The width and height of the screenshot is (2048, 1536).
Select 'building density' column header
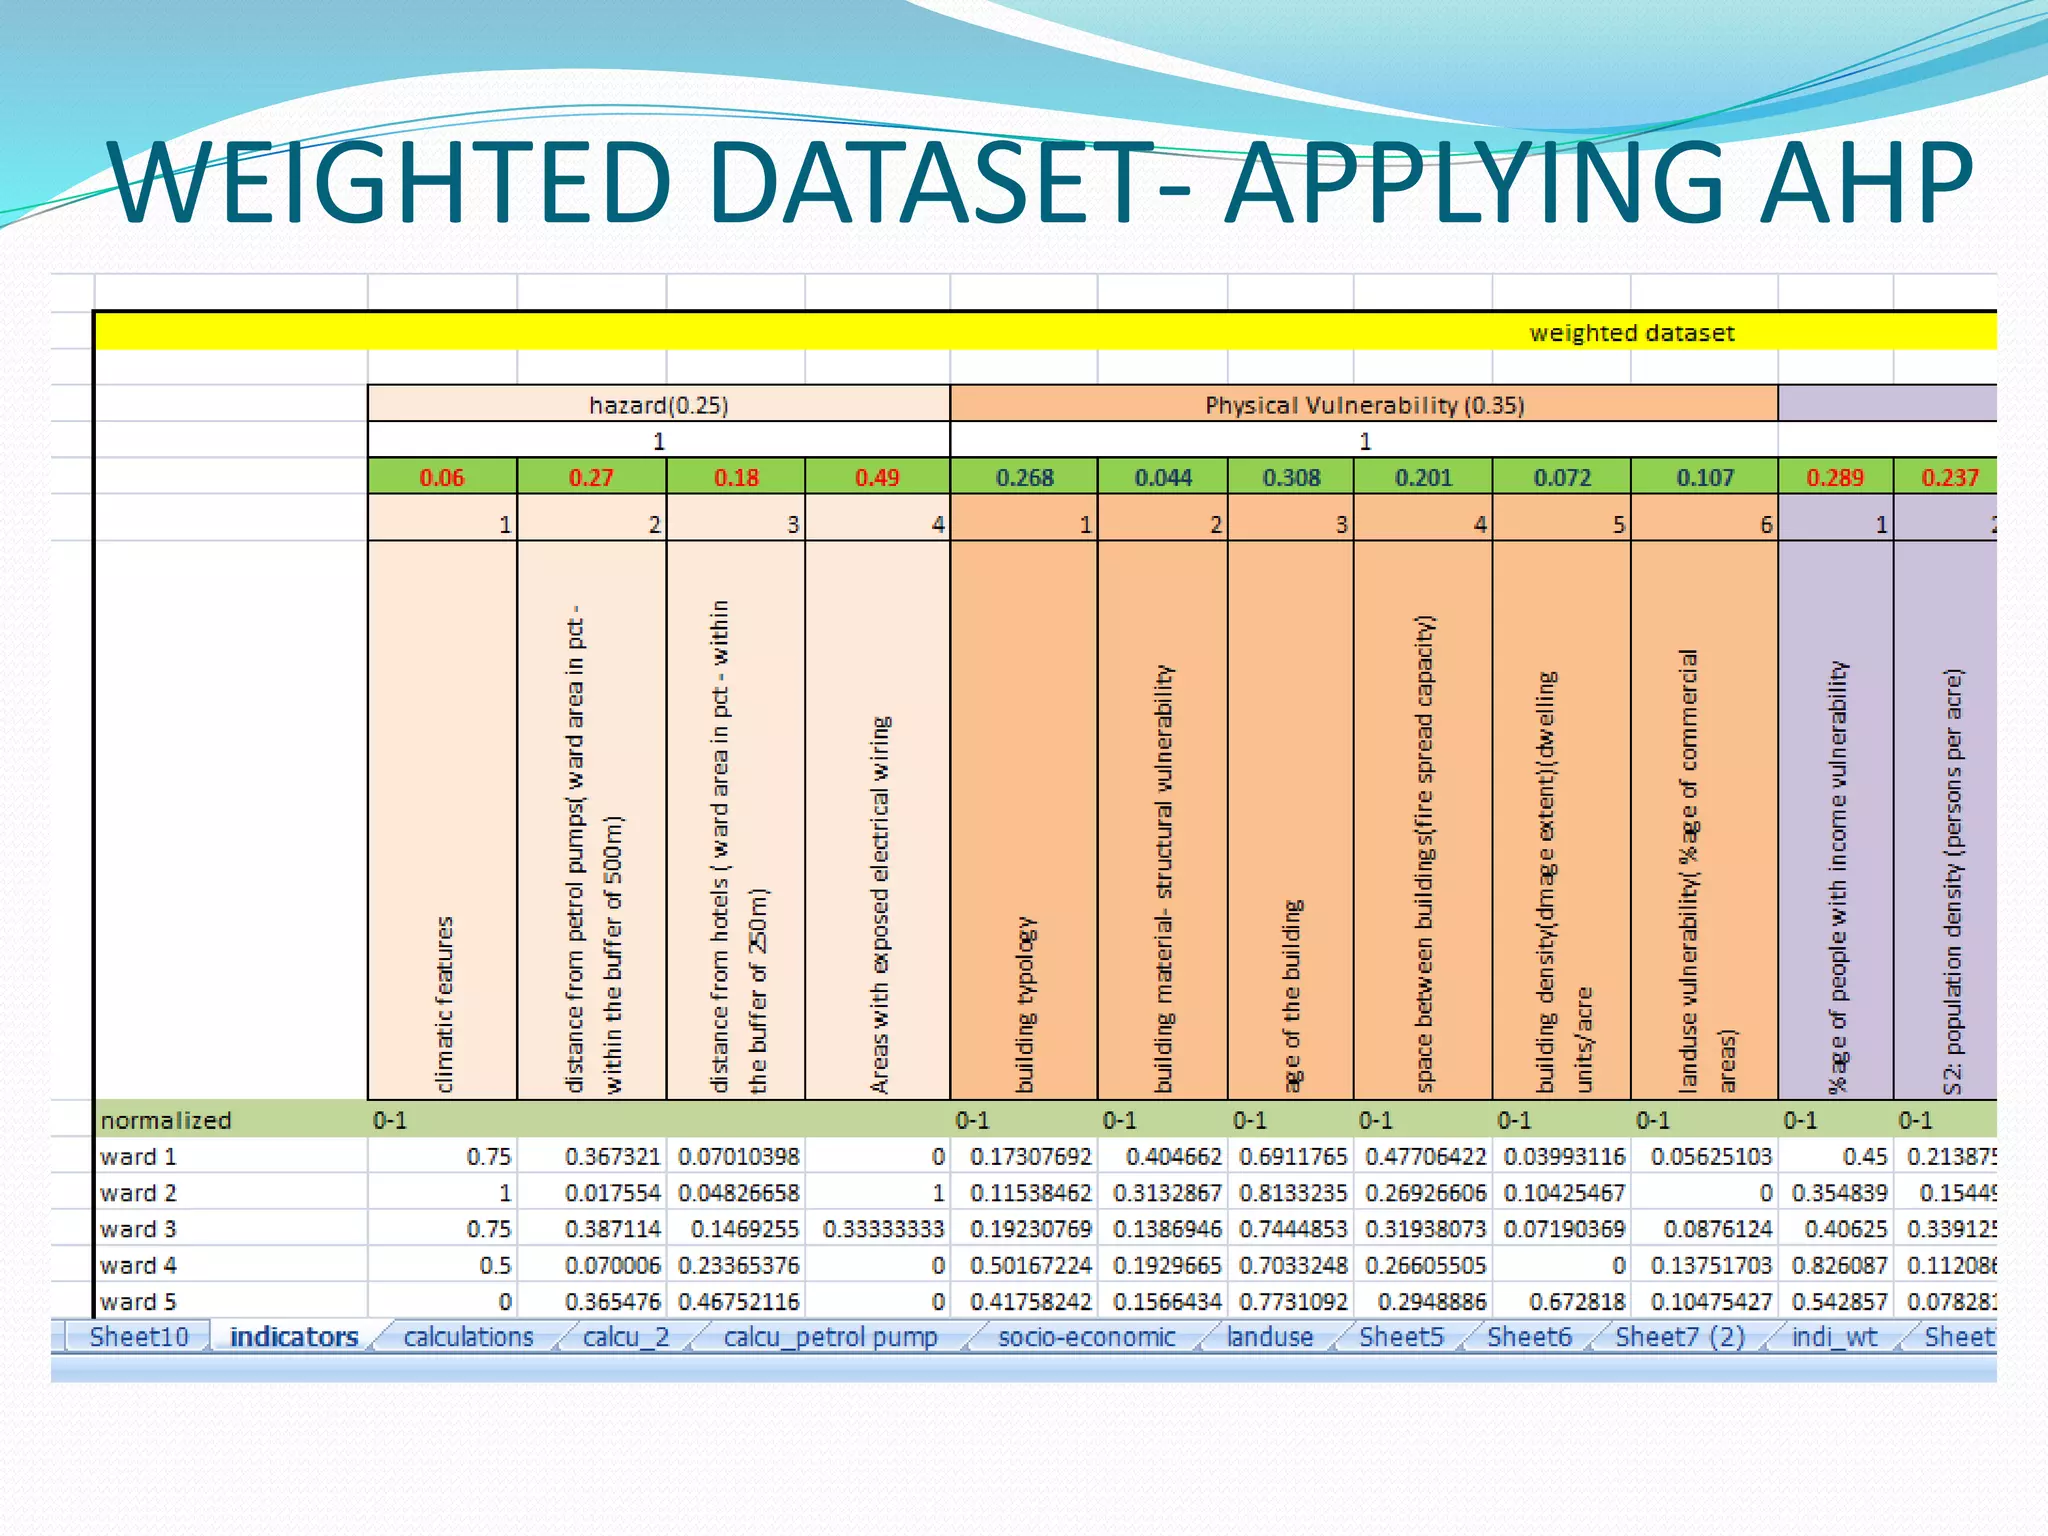tap(1562, 820)
